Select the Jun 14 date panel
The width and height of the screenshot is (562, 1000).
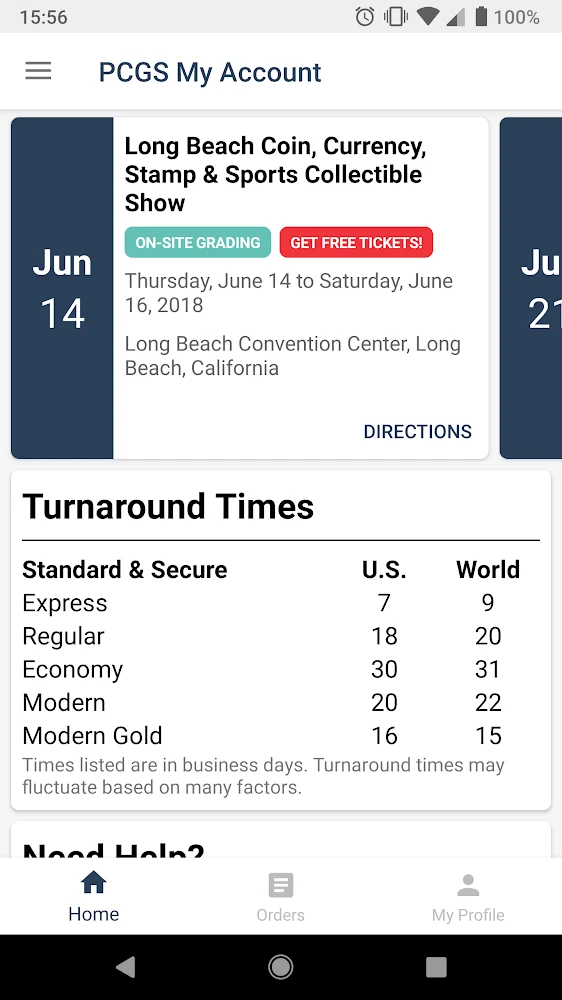tap(63, 288)
